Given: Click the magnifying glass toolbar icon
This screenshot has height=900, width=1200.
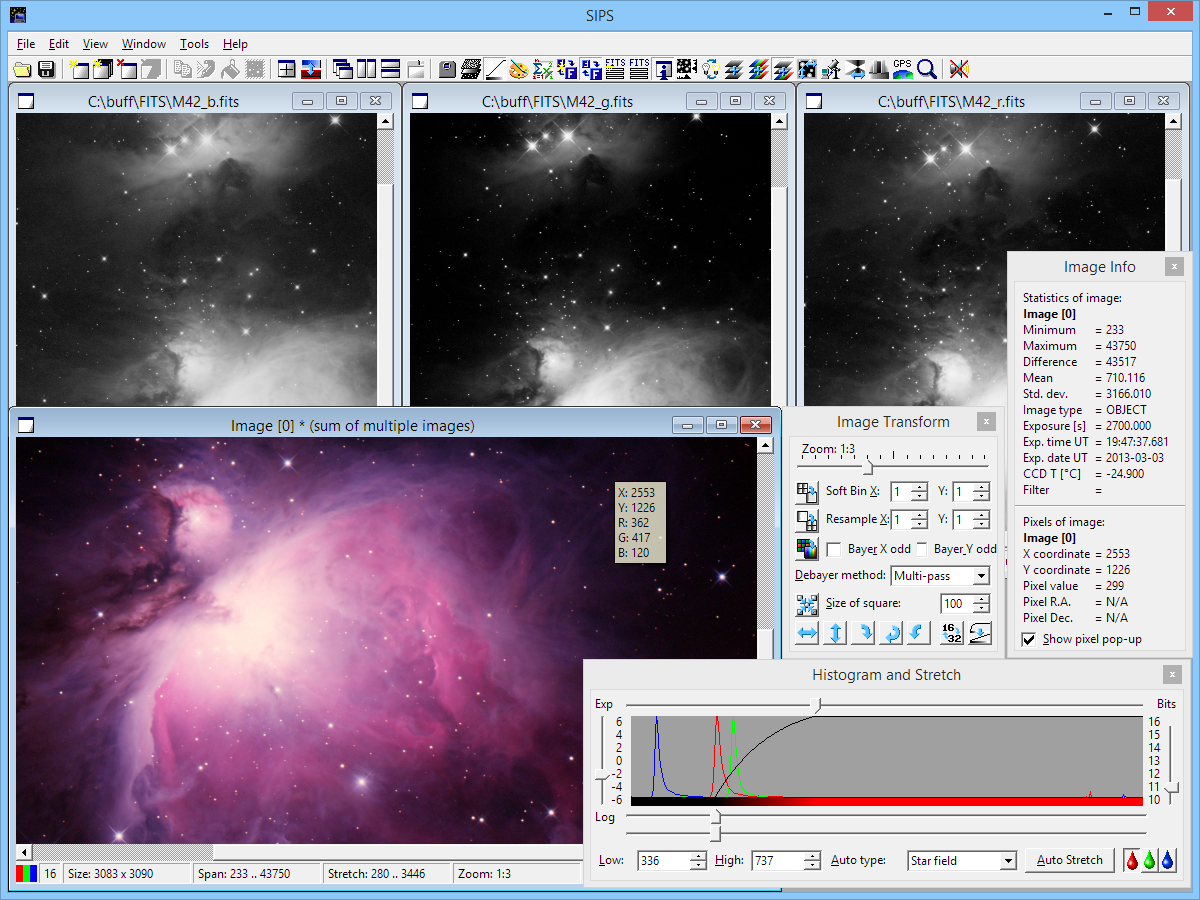Looking at the screenshot, I should [927, 69].
